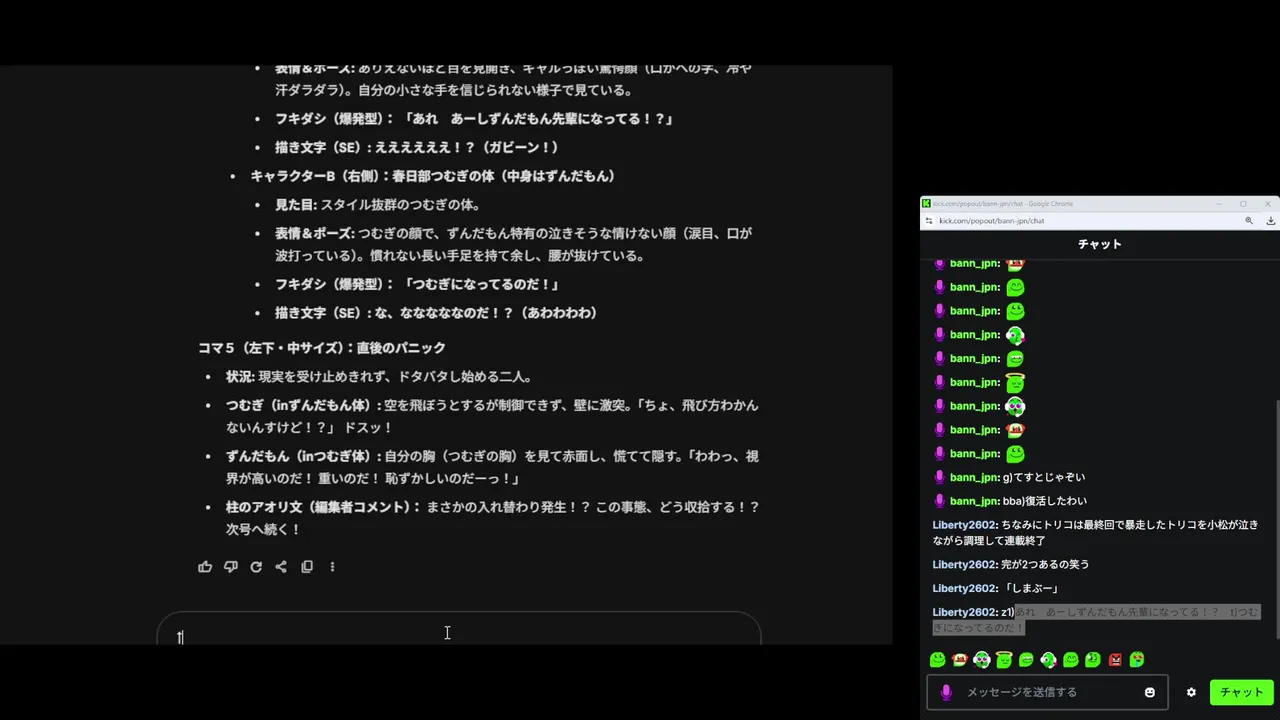Click bann_jpn username on 'bba)復活したわい' message
This screenshot has height=720, width=1280.
tap(975, 501)
